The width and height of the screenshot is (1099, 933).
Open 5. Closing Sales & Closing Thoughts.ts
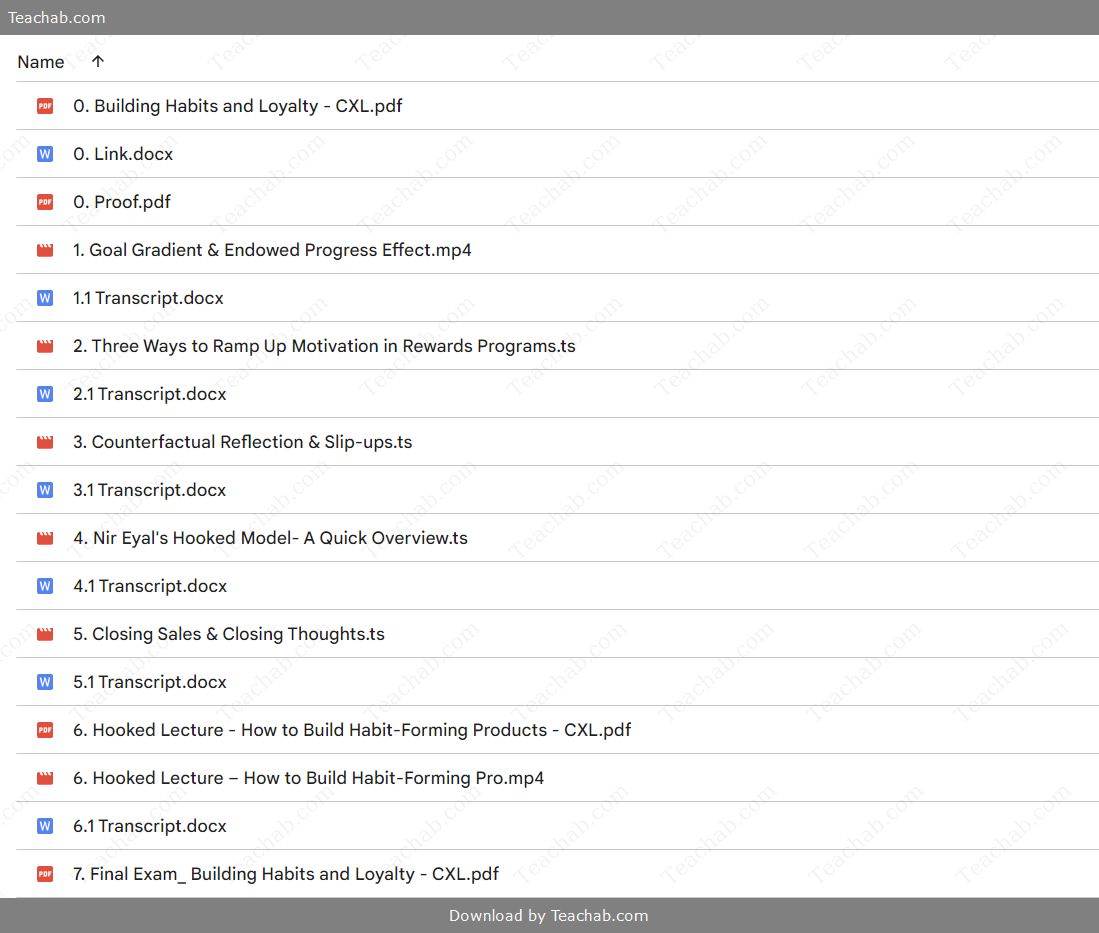pyautogui.click(x=557, y=634)
